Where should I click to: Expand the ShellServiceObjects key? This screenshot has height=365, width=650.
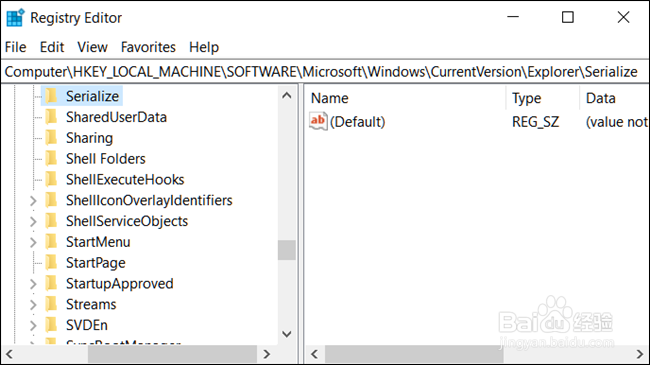coord(33,221)
